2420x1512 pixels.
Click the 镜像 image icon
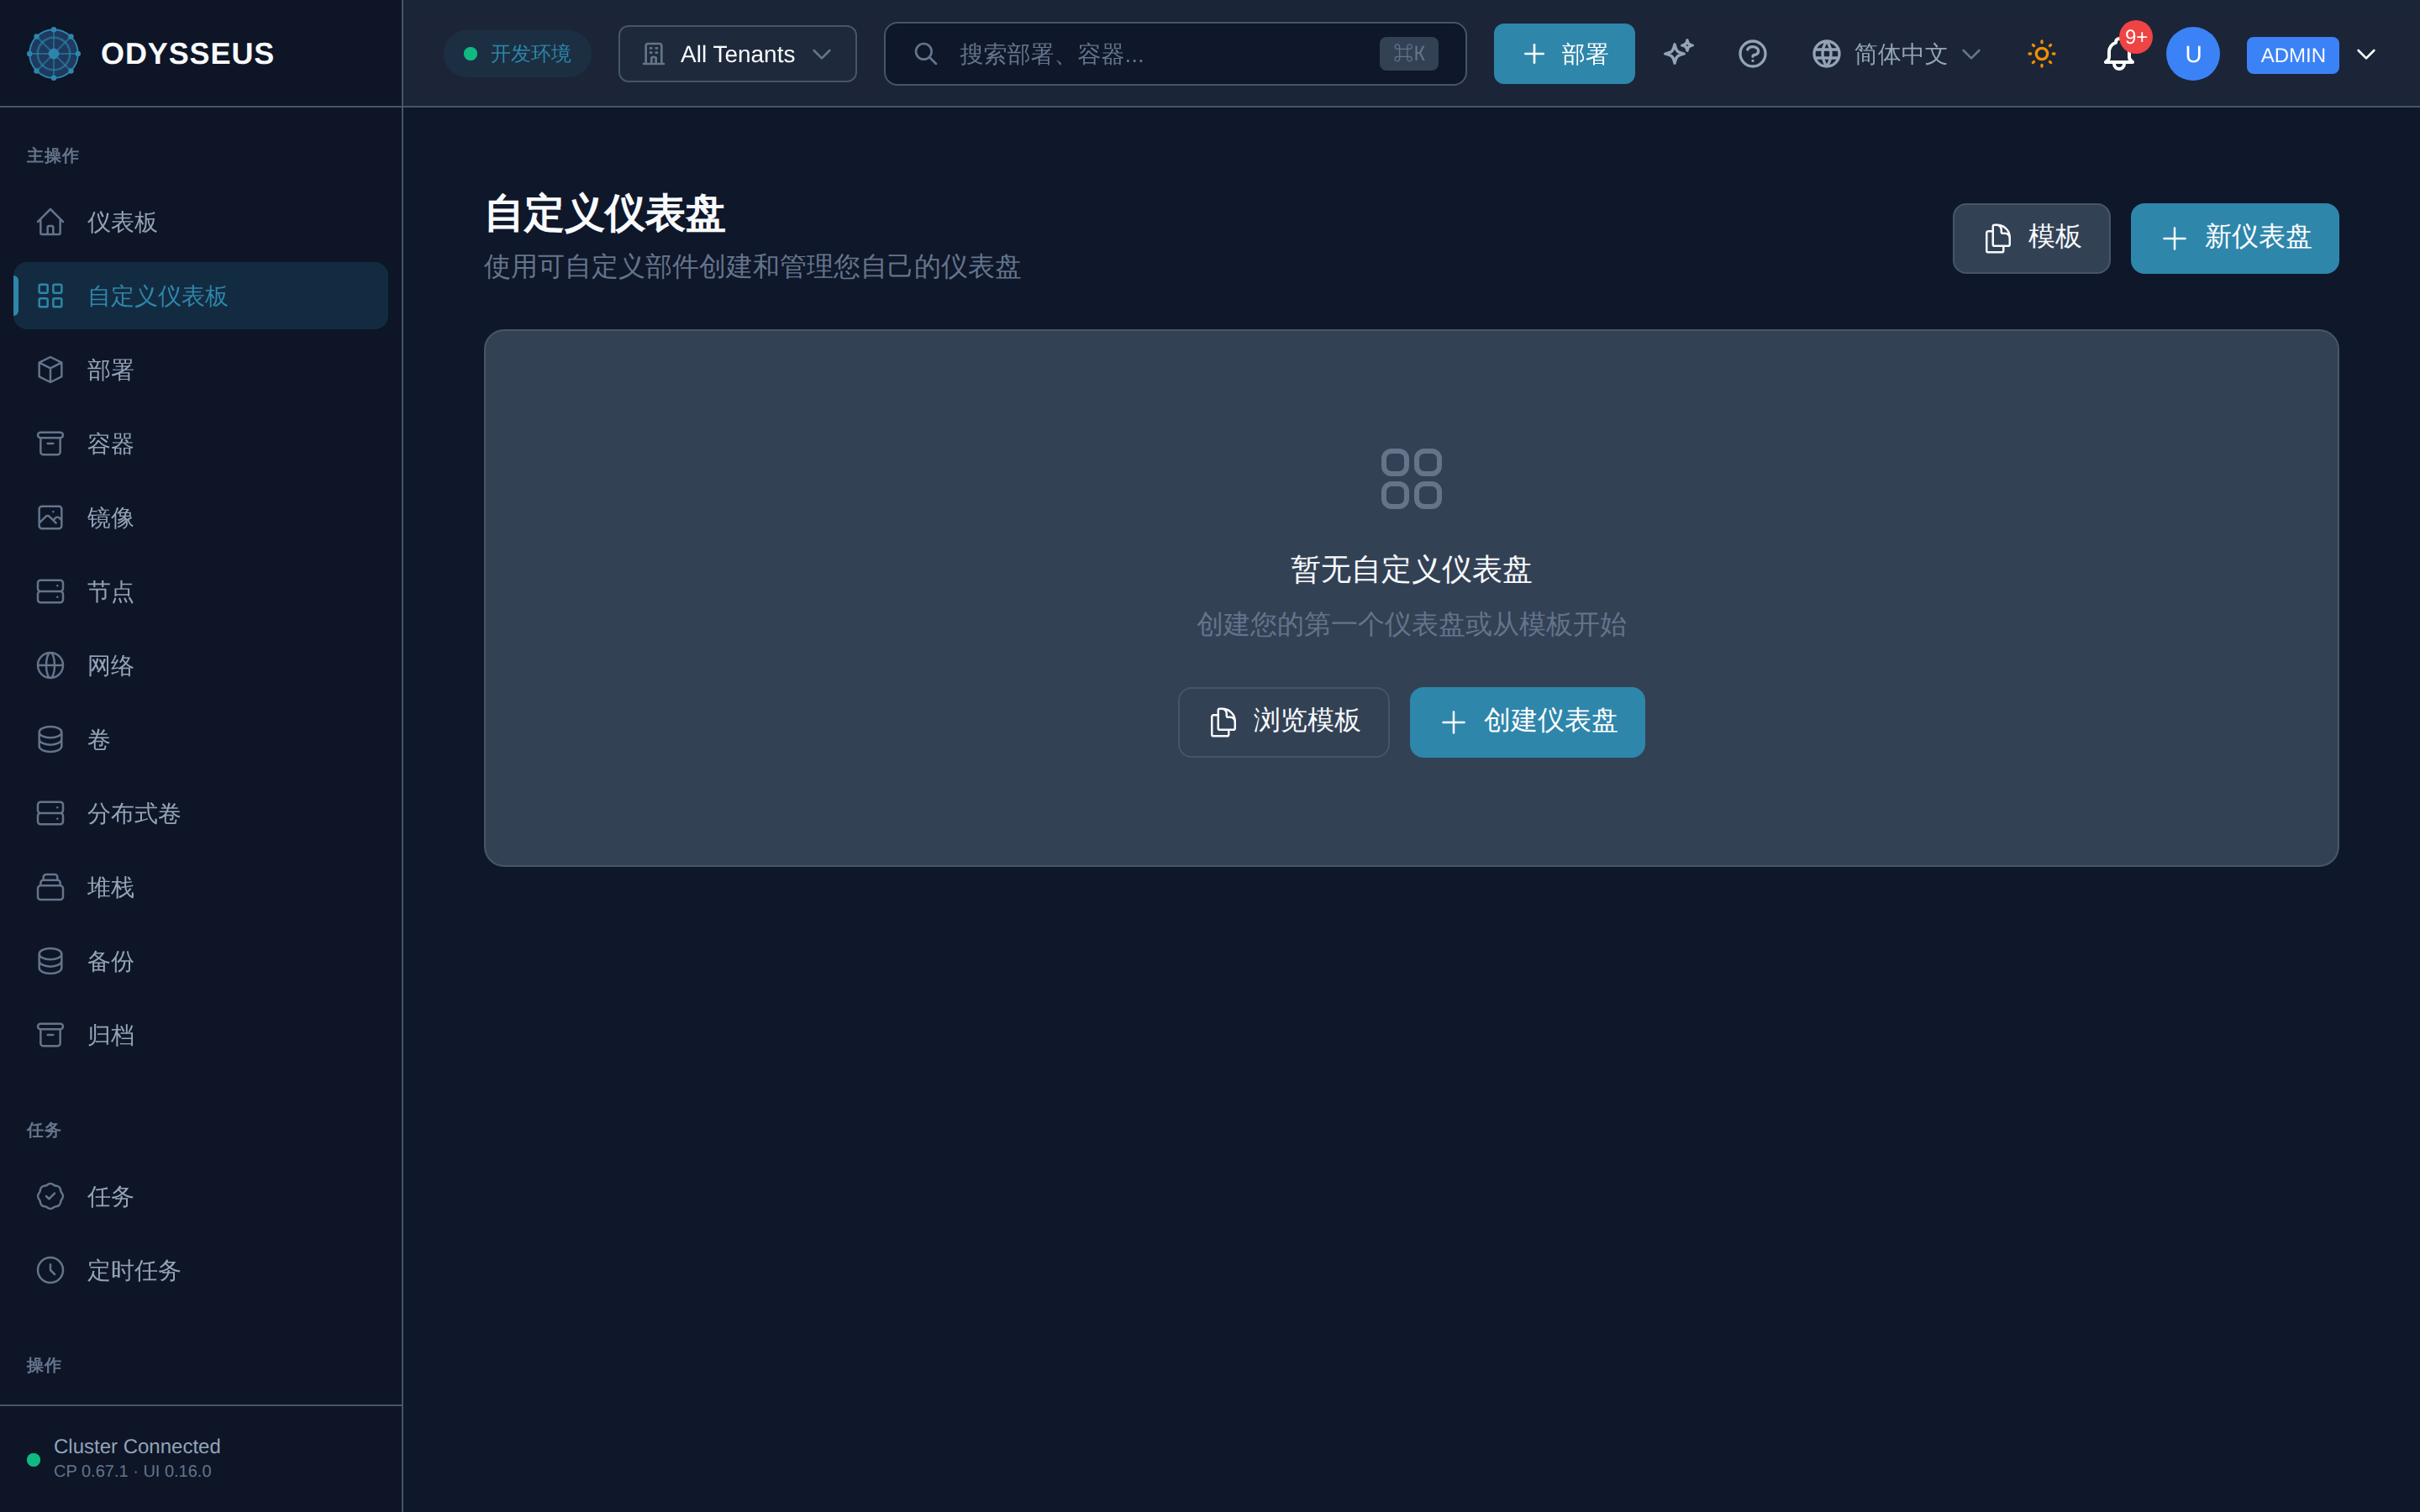pos(50,518)
